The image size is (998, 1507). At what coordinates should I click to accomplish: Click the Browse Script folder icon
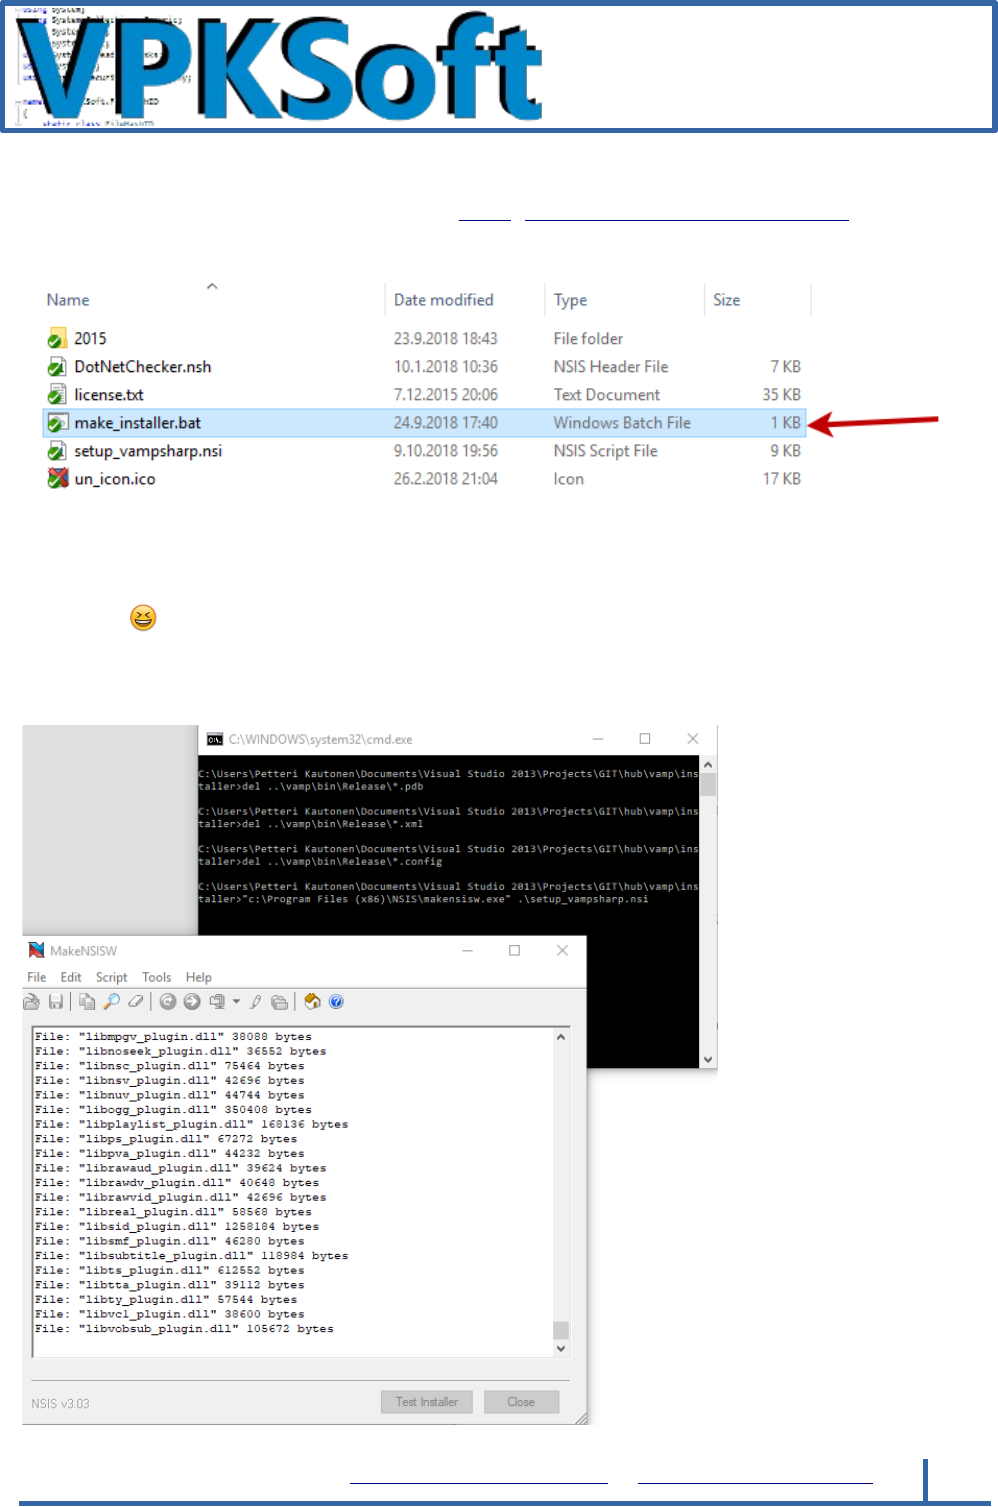tap(280, 1001)
